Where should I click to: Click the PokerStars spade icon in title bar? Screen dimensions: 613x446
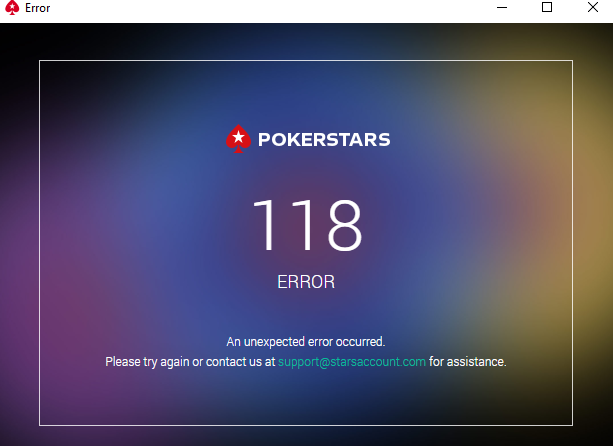click(x=12, y=8)
